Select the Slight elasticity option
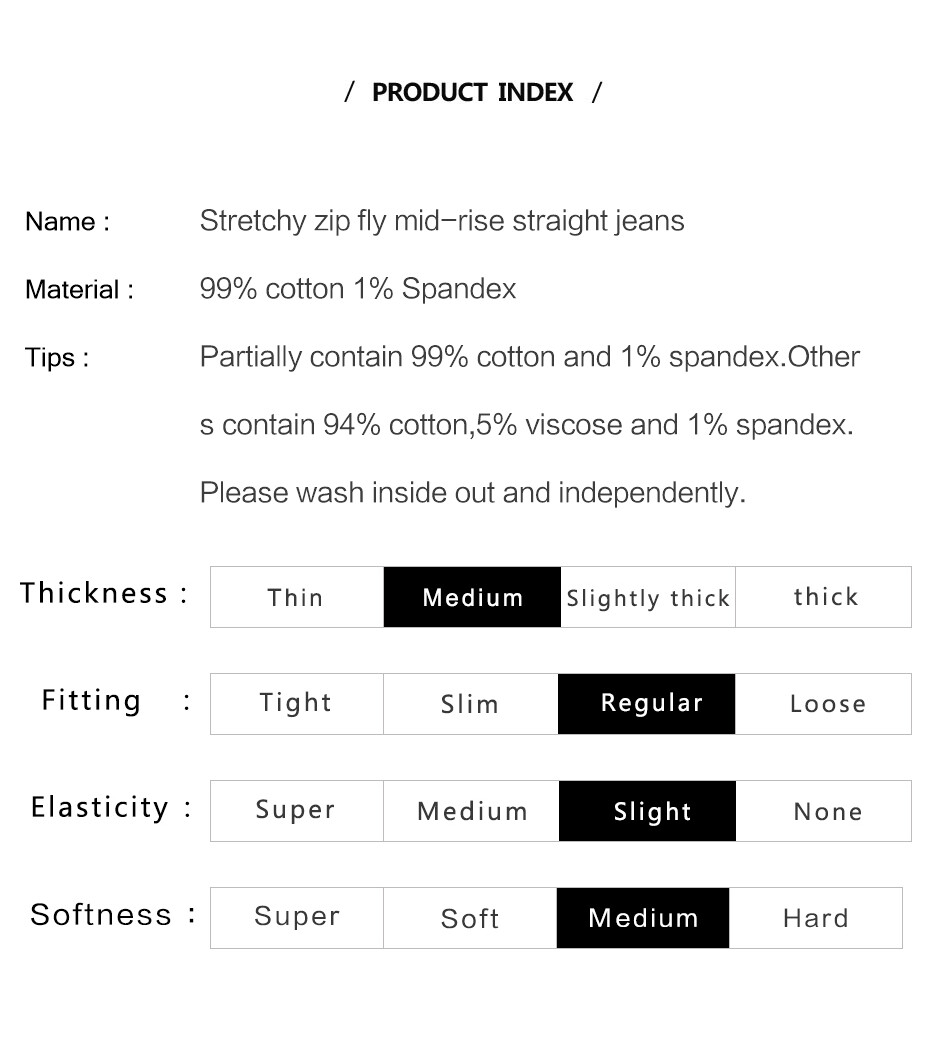Image resolution: width=930 pixels, height=1060 pixels. [647, 811]
